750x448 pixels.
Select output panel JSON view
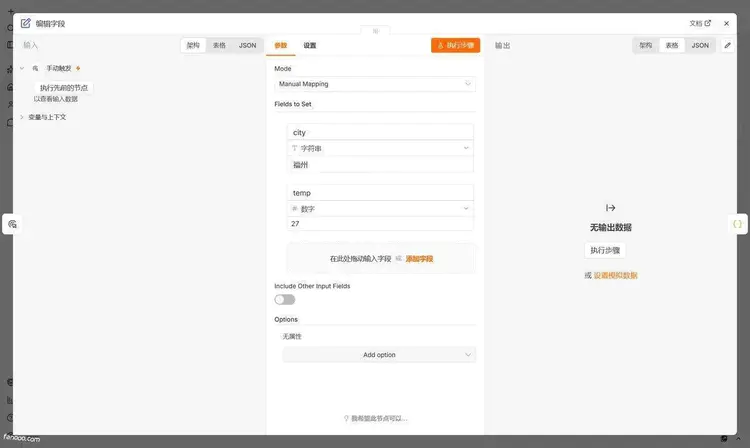[700, 45]
